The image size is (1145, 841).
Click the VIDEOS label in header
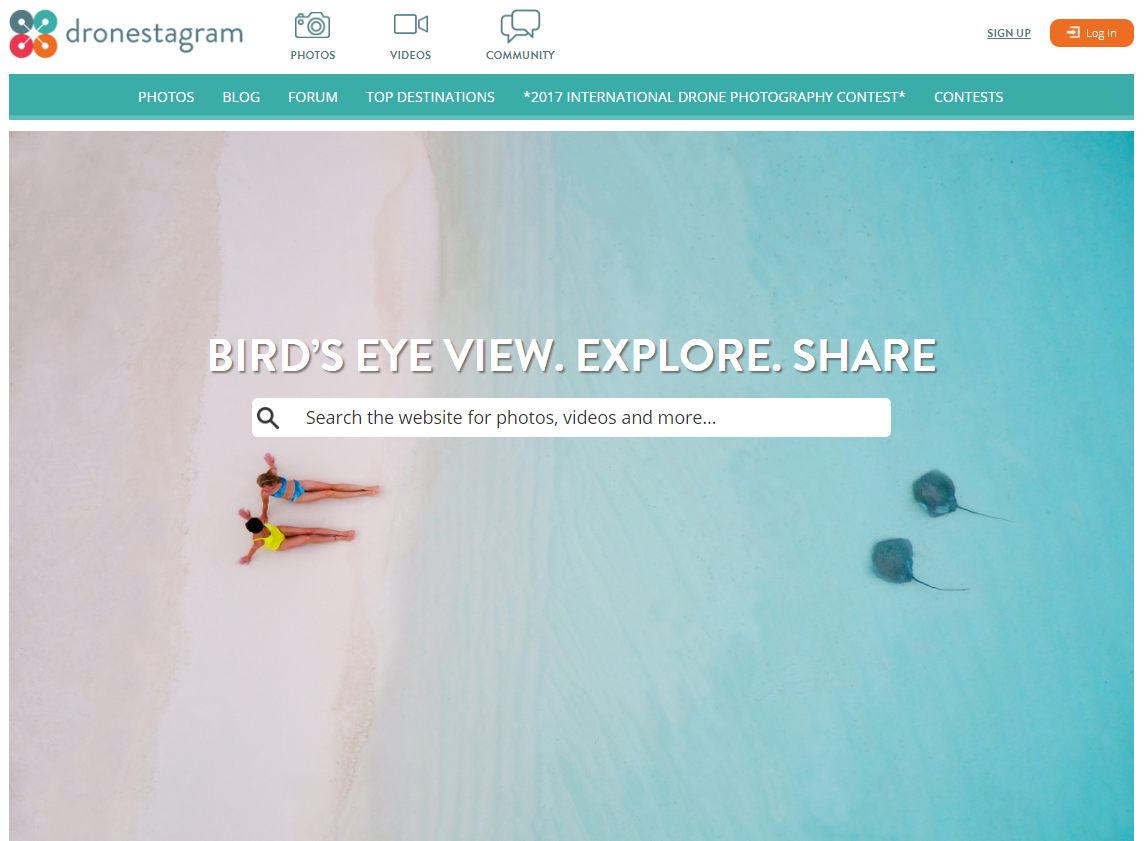[x=410, y=55]
